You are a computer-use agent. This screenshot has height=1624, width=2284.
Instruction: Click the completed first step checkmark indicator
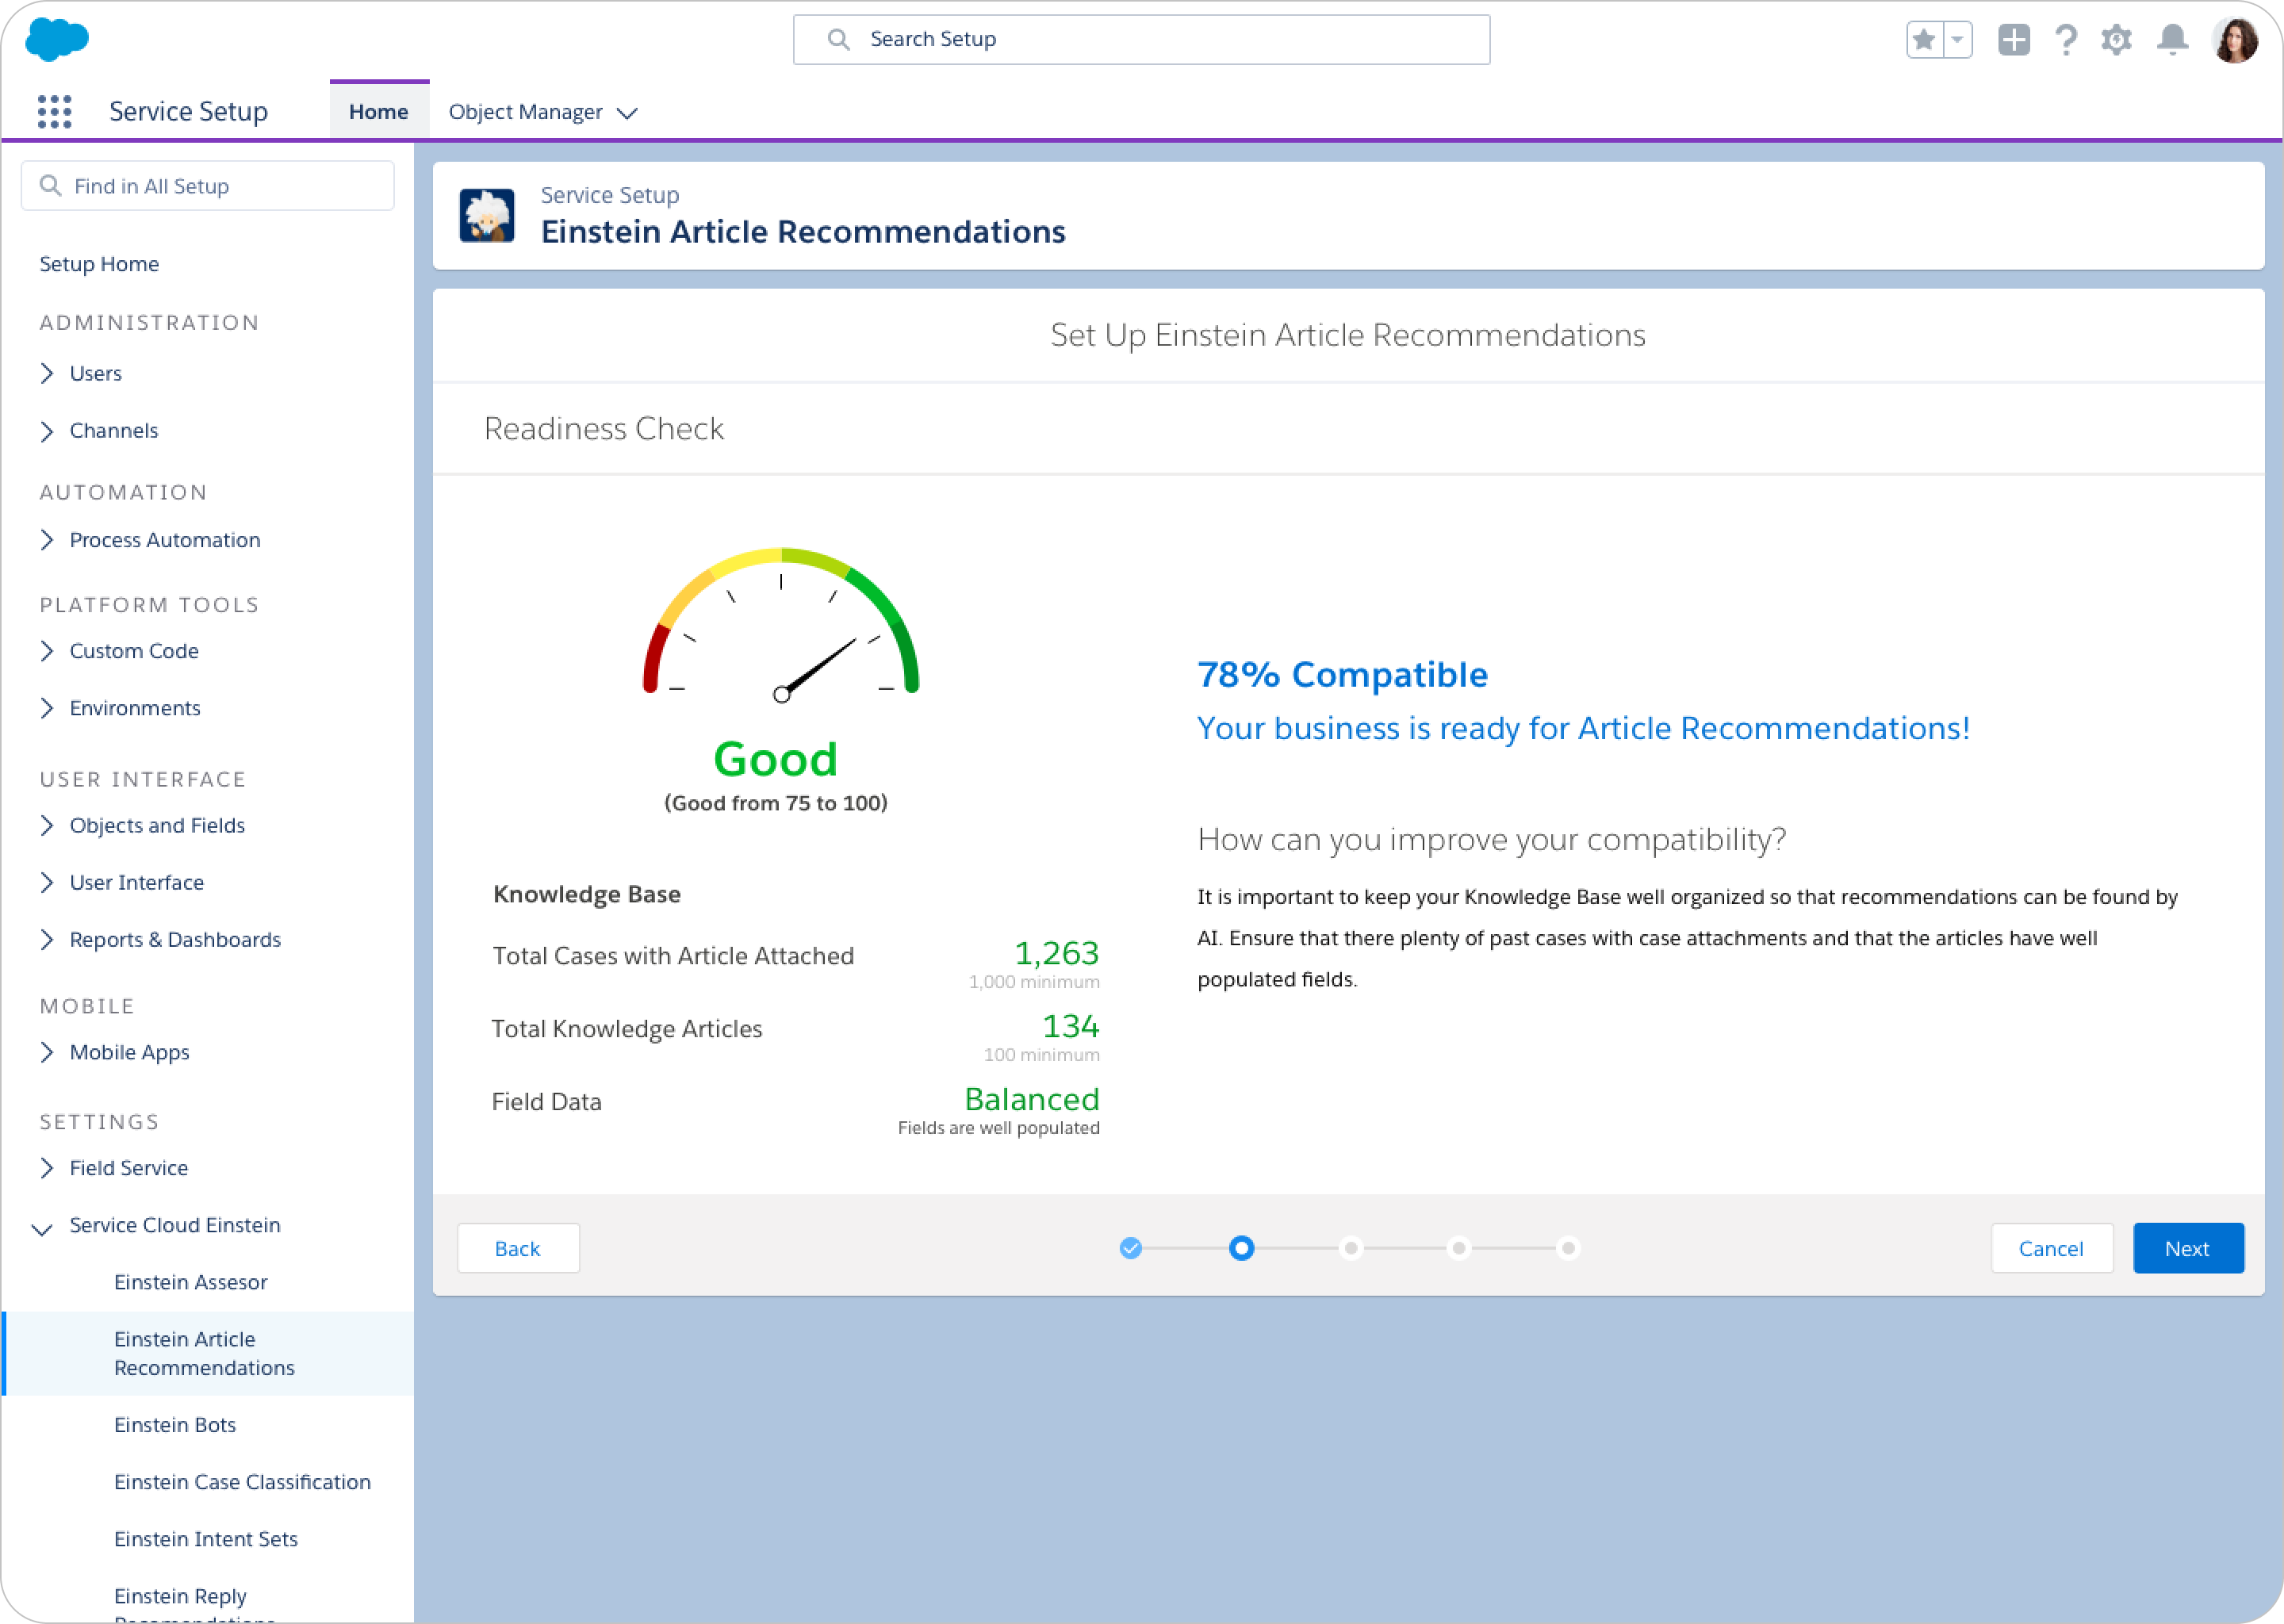pyautogui.click(x=1131, y=1248)
